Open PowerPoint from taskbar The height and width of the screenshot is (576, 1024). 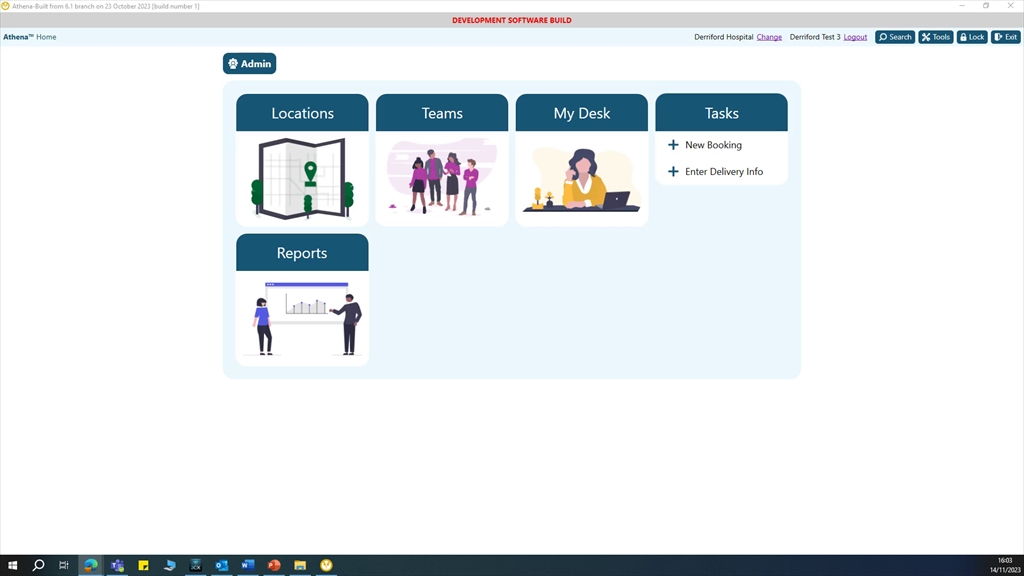tap(274, 565)
